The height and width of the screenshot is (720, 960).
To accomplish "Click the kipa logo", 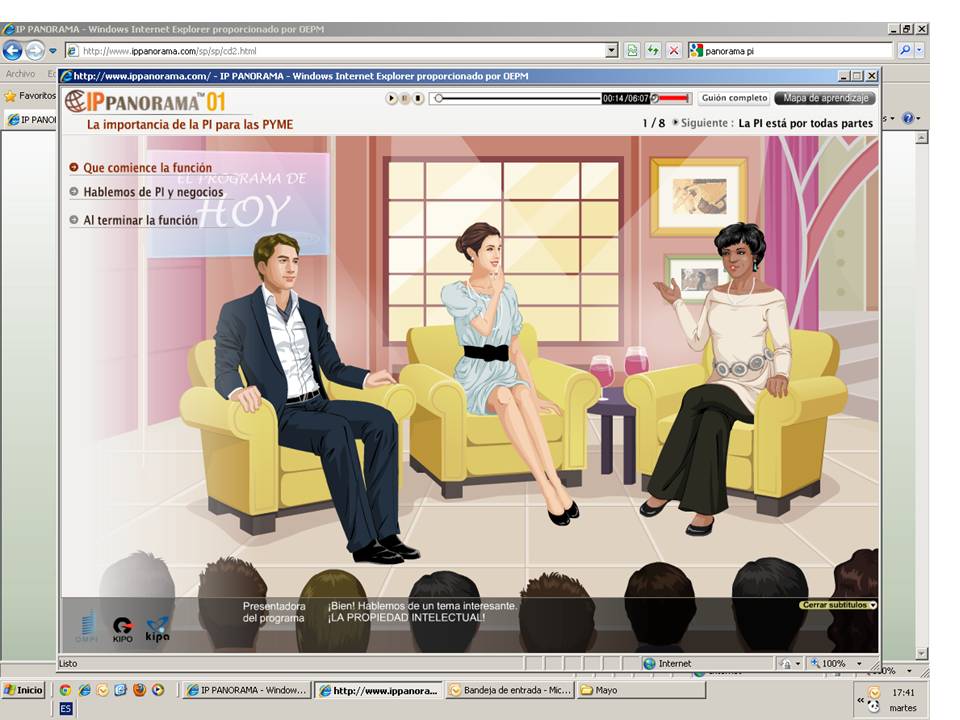I will click(x=157, y=629).
